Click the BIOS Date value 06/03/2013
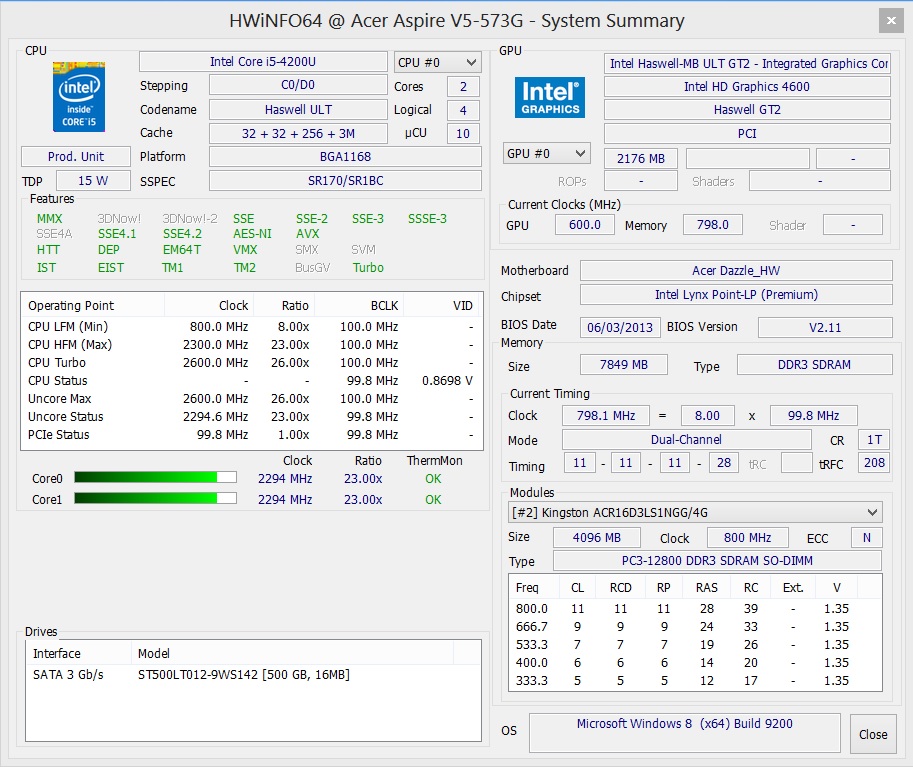The height and width of the screenshot is (767, 913). click(620, 327)
